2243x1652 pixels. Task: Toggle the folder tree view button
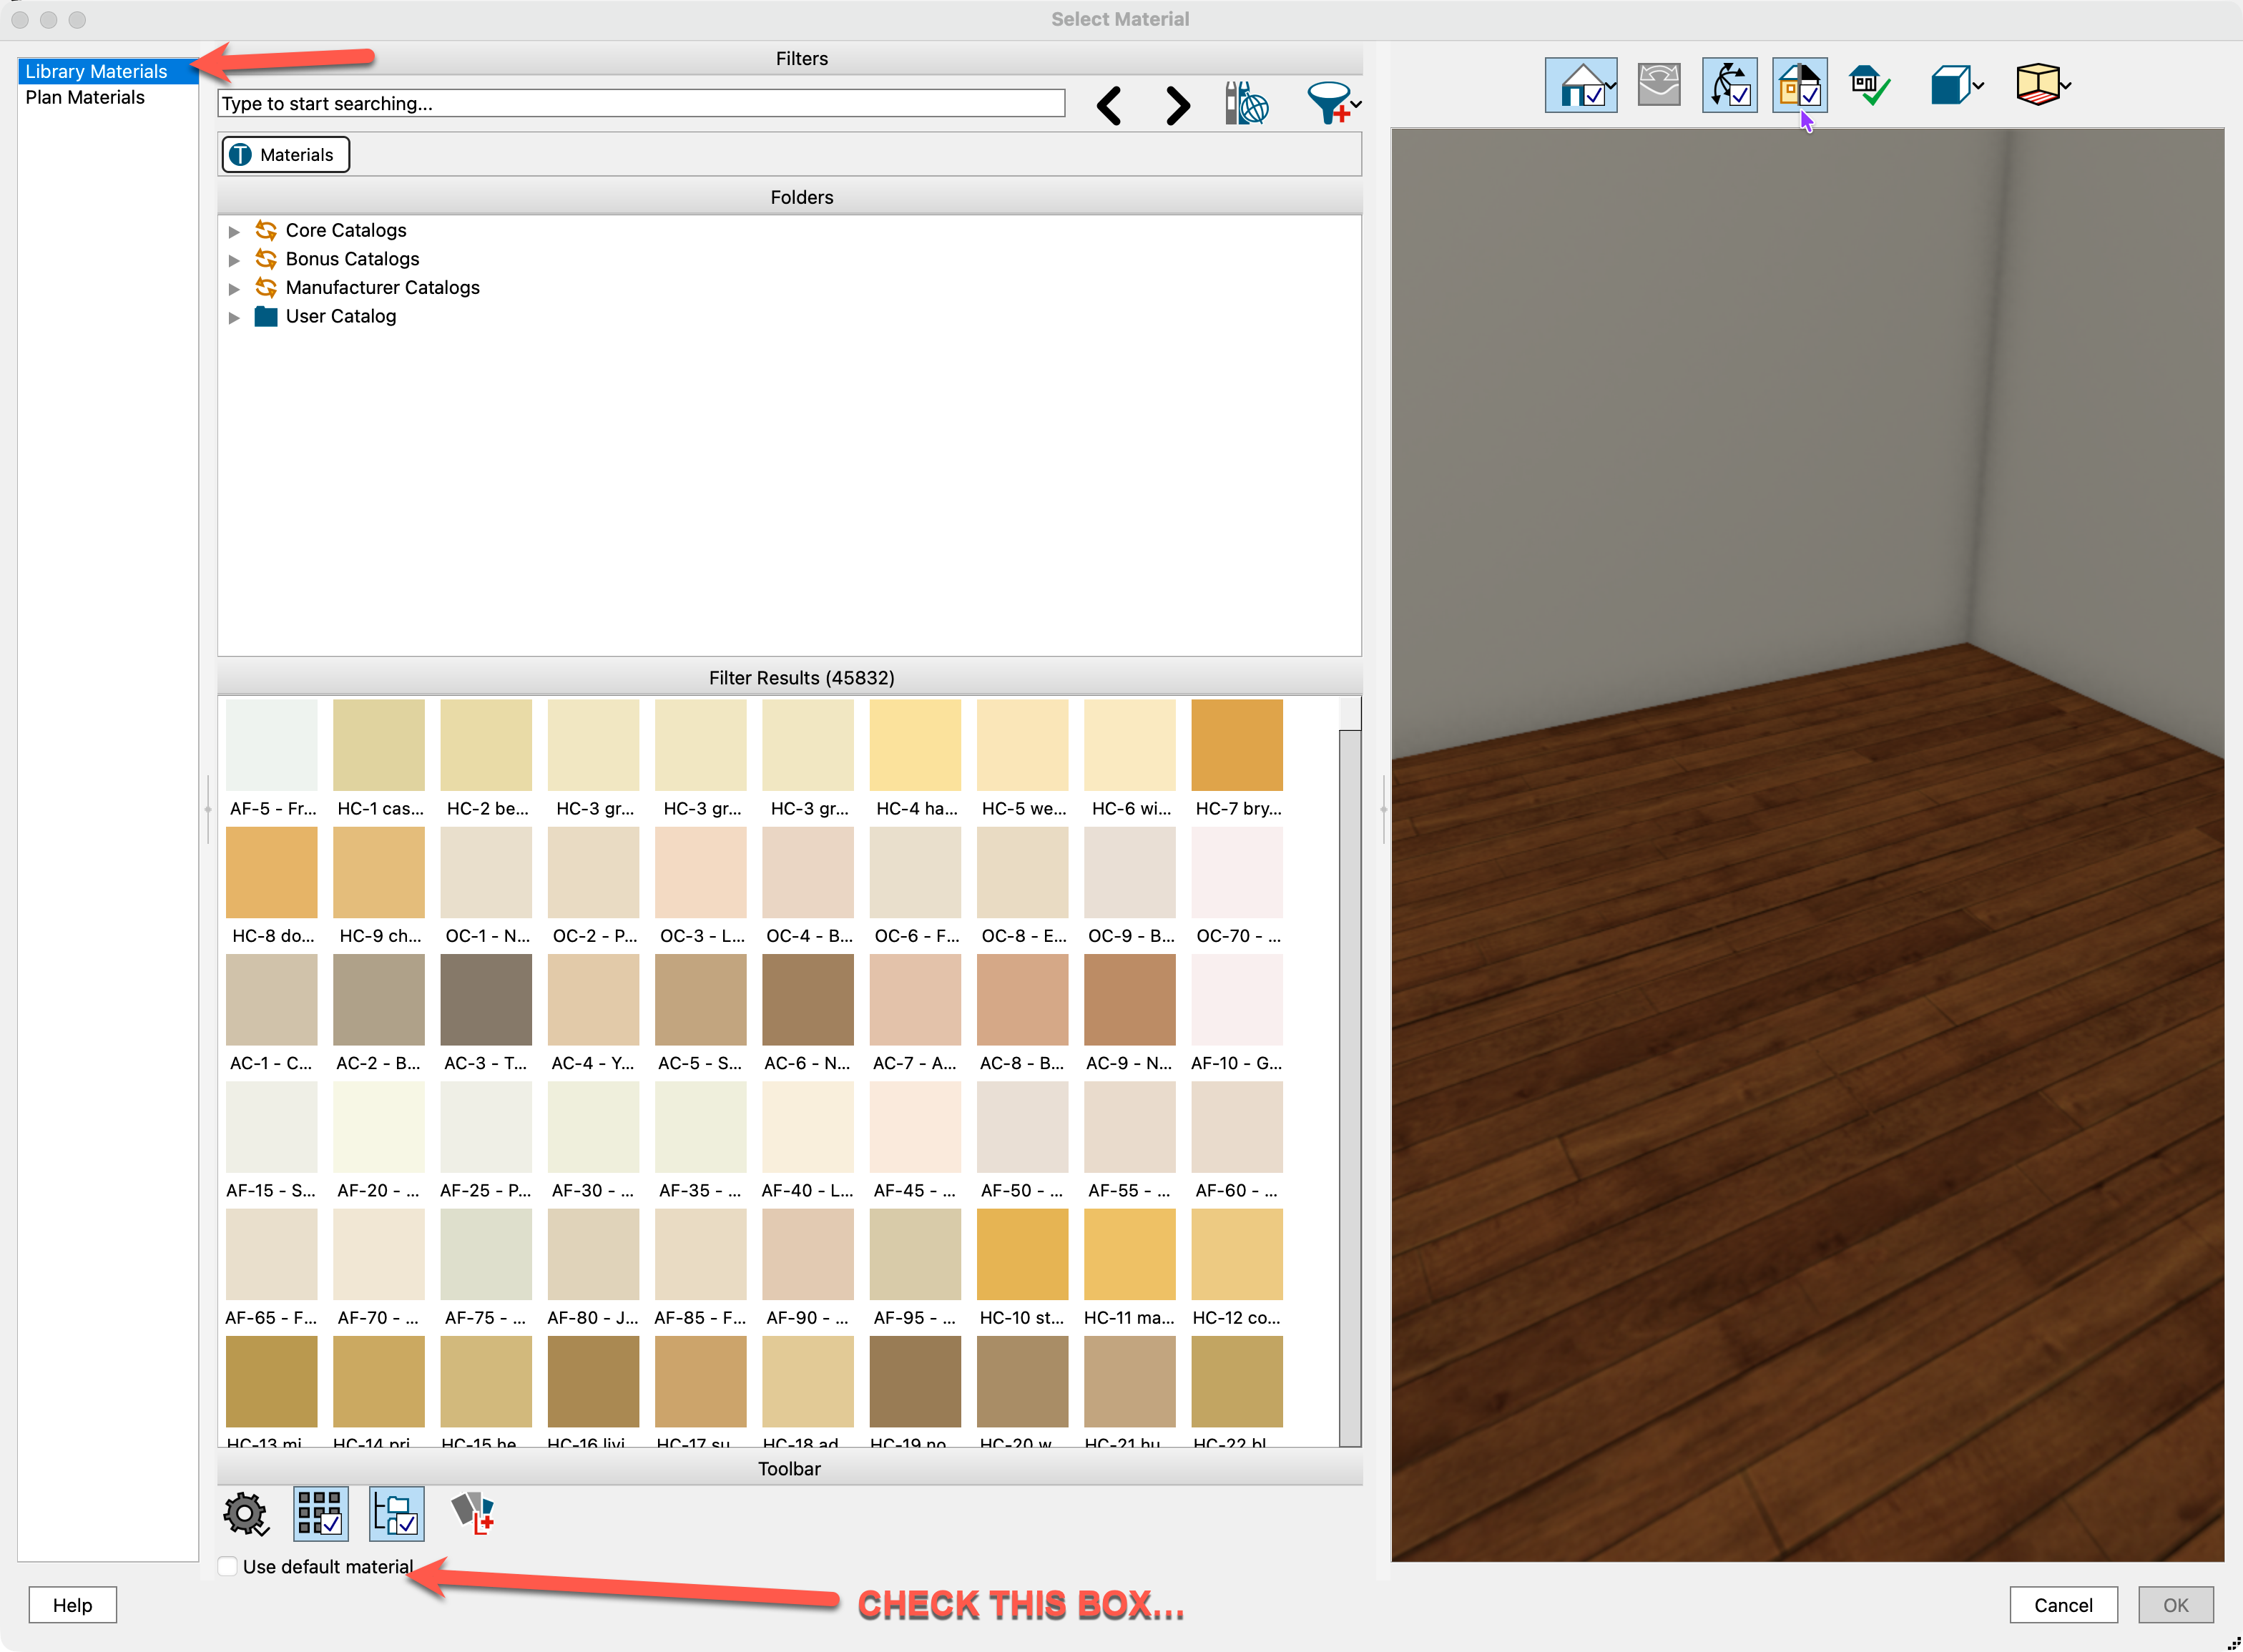click(x=396, y=1513)
